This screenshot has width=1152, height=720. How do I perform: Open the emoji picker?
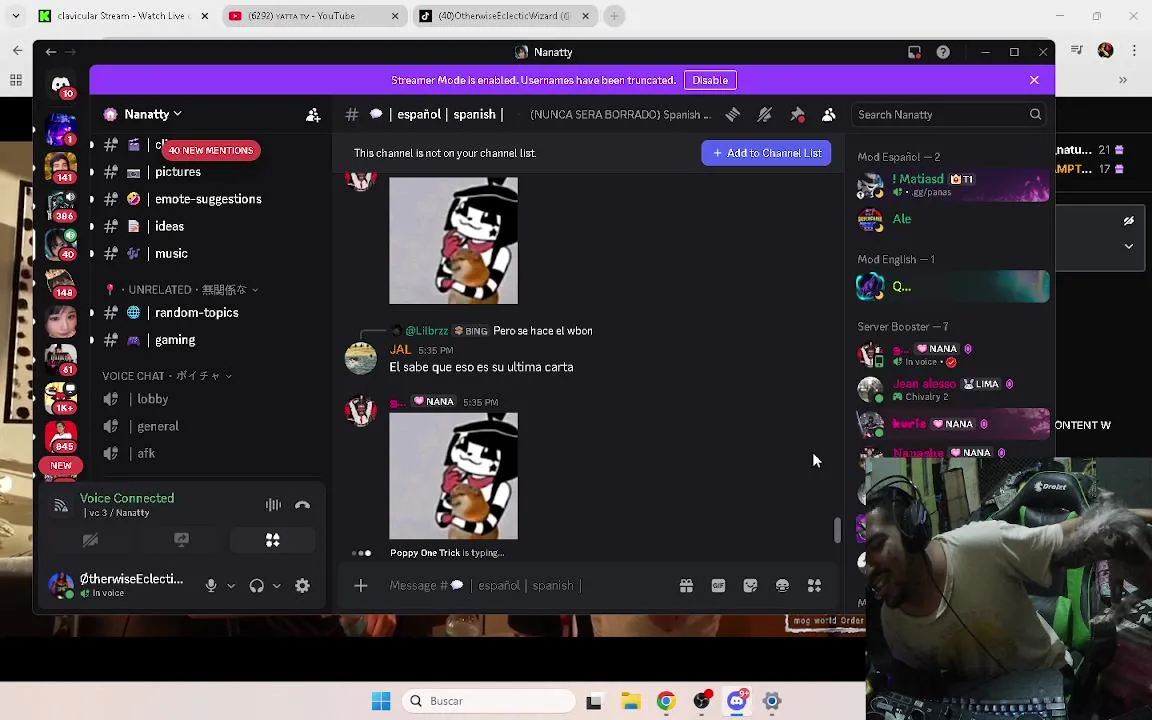tap(782, 586)
